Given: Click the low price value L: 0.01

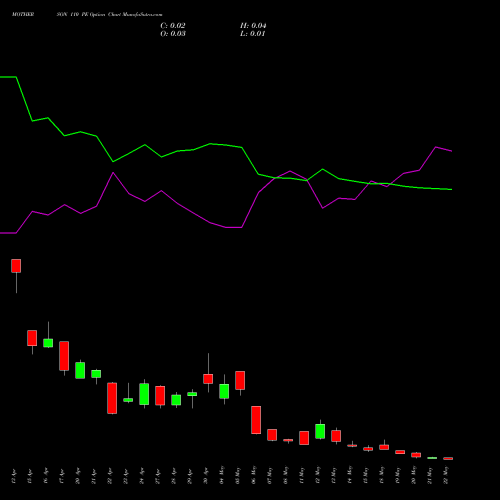Looking at the screenshot, I should click(x=253, y=34).
